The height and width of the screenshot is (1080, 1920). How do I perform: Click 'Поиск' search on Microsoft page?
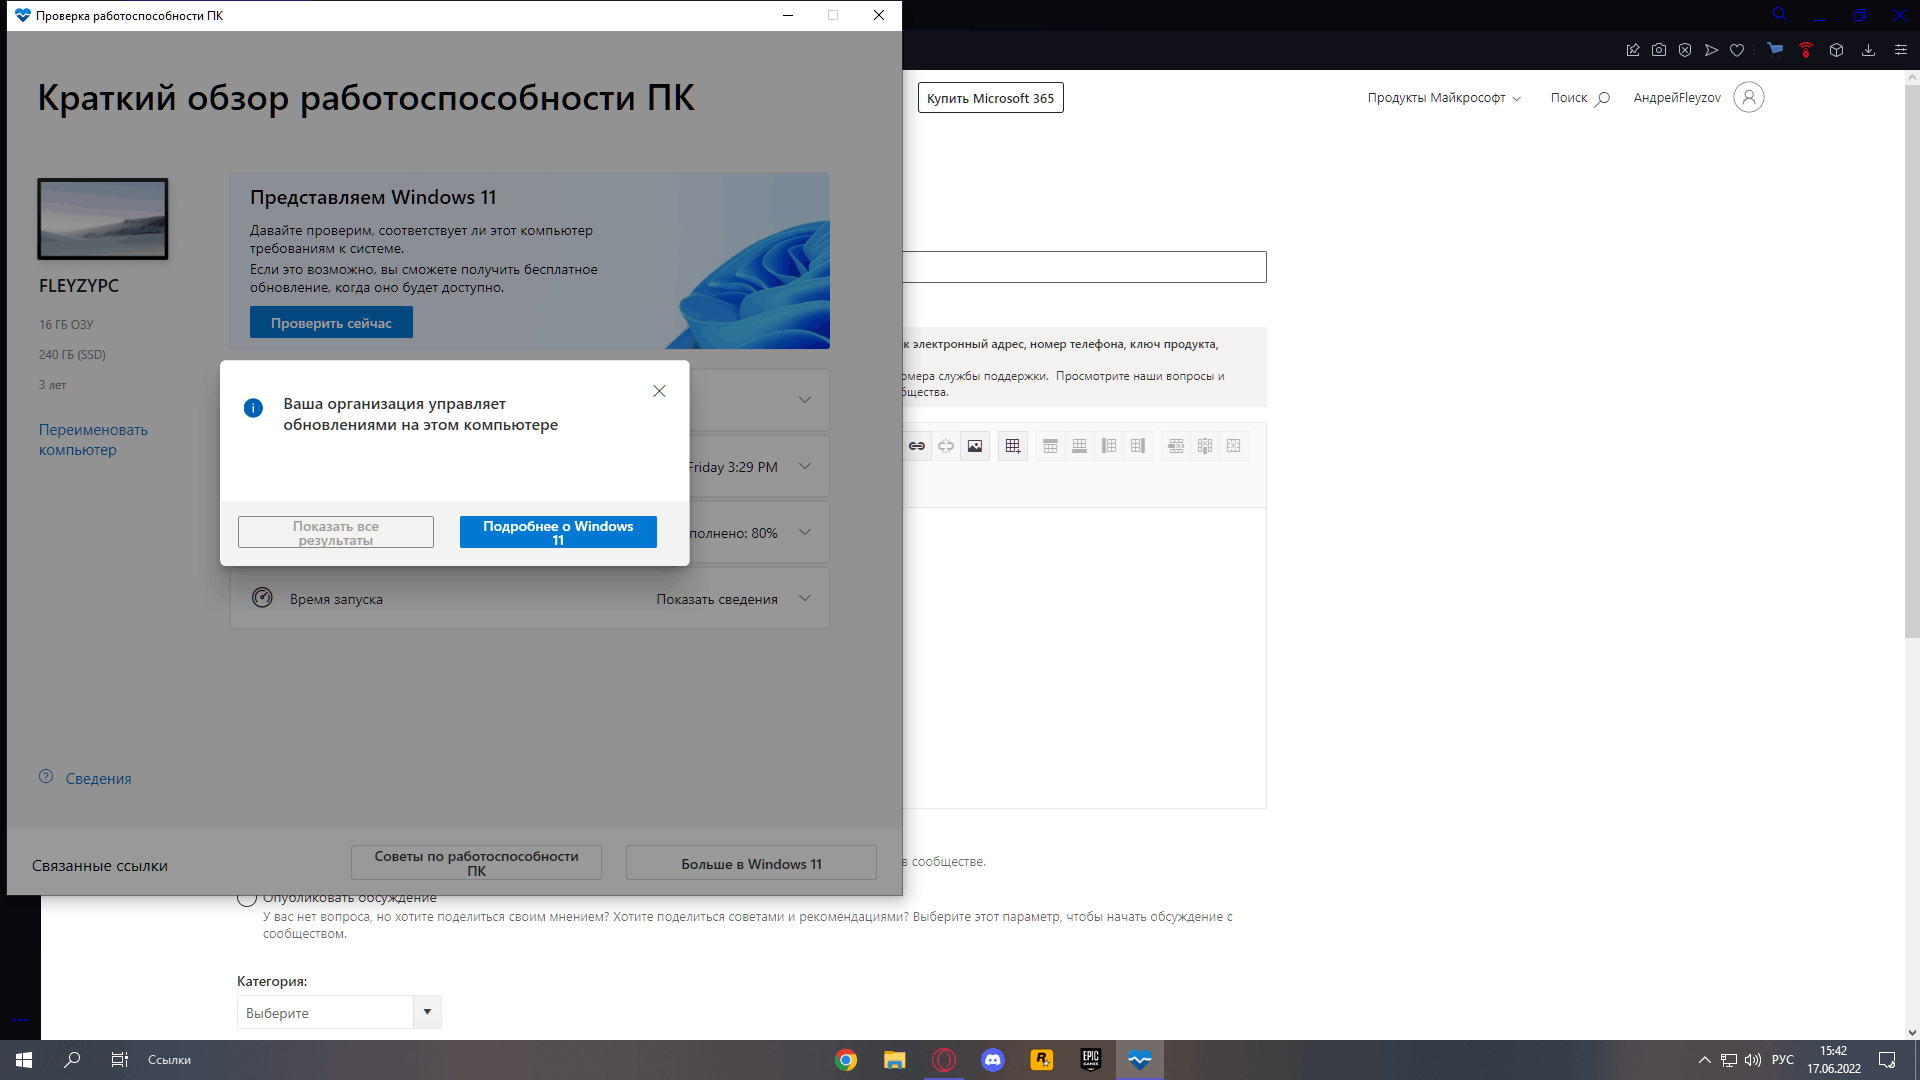click(1580, 98)
